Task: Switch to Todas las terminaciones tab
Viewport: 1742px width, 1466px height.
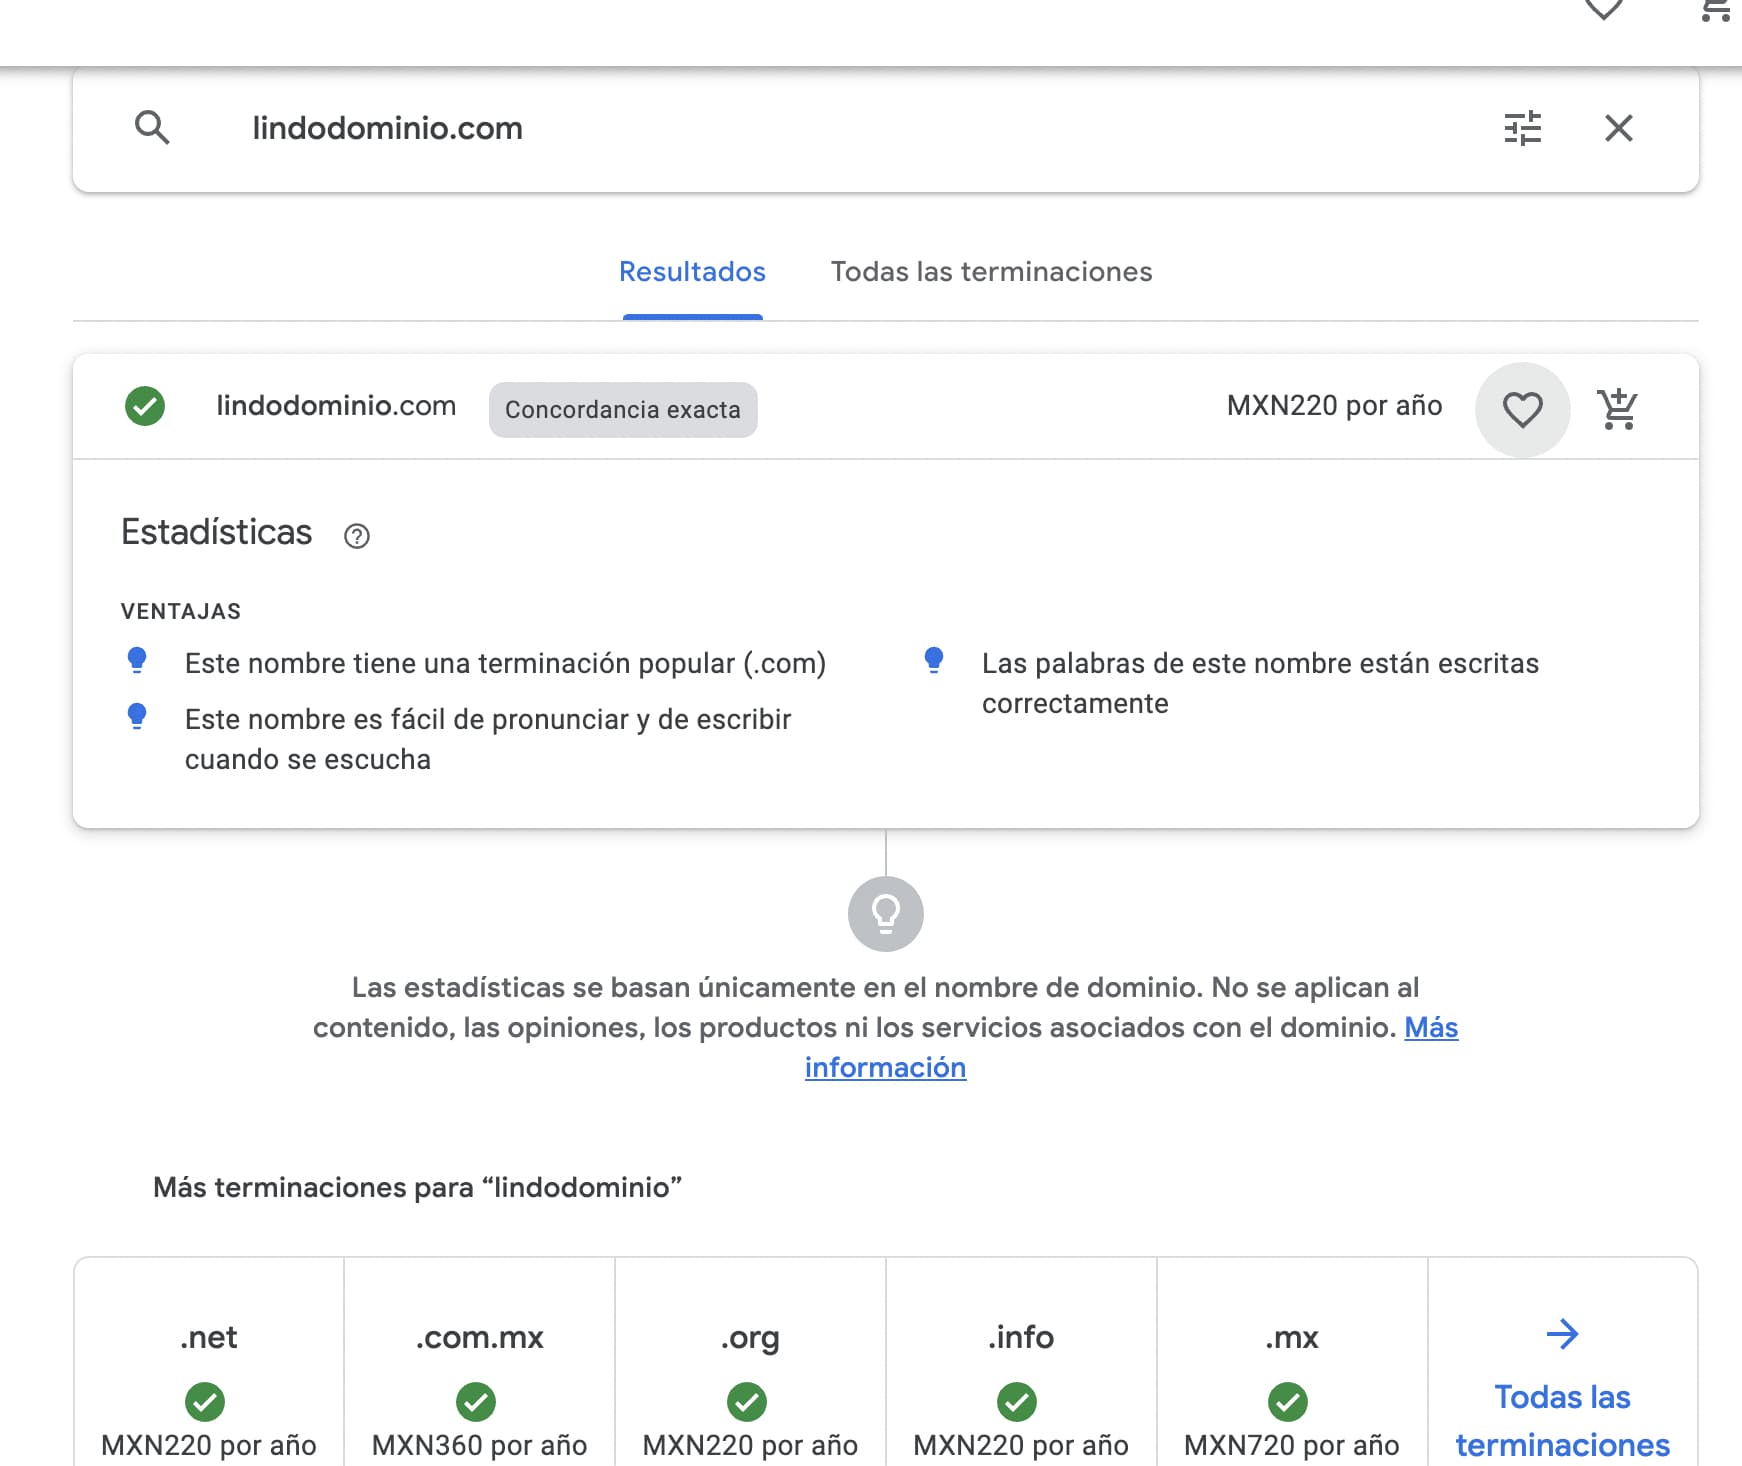Action: [x=991, y=271]
